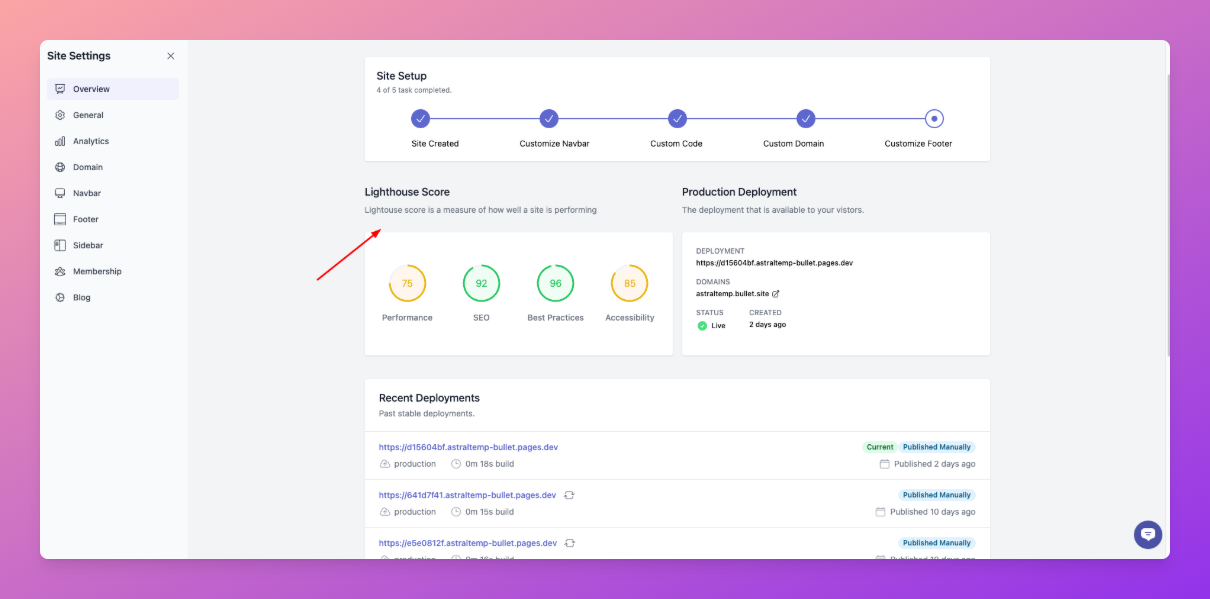Click redeploy icon next to e5e0812f deployment

(x=570, y=543)
